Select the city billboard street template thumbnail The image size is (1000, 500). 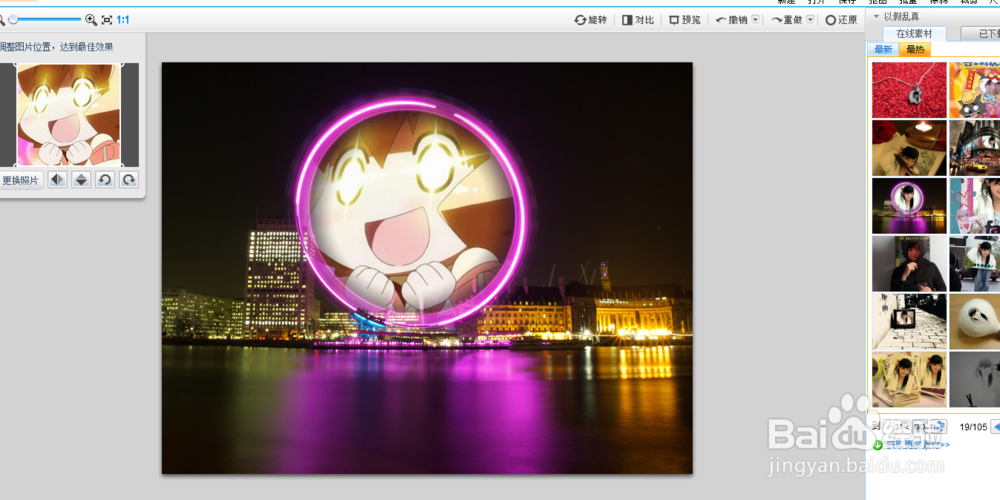(x=974, y=148)
